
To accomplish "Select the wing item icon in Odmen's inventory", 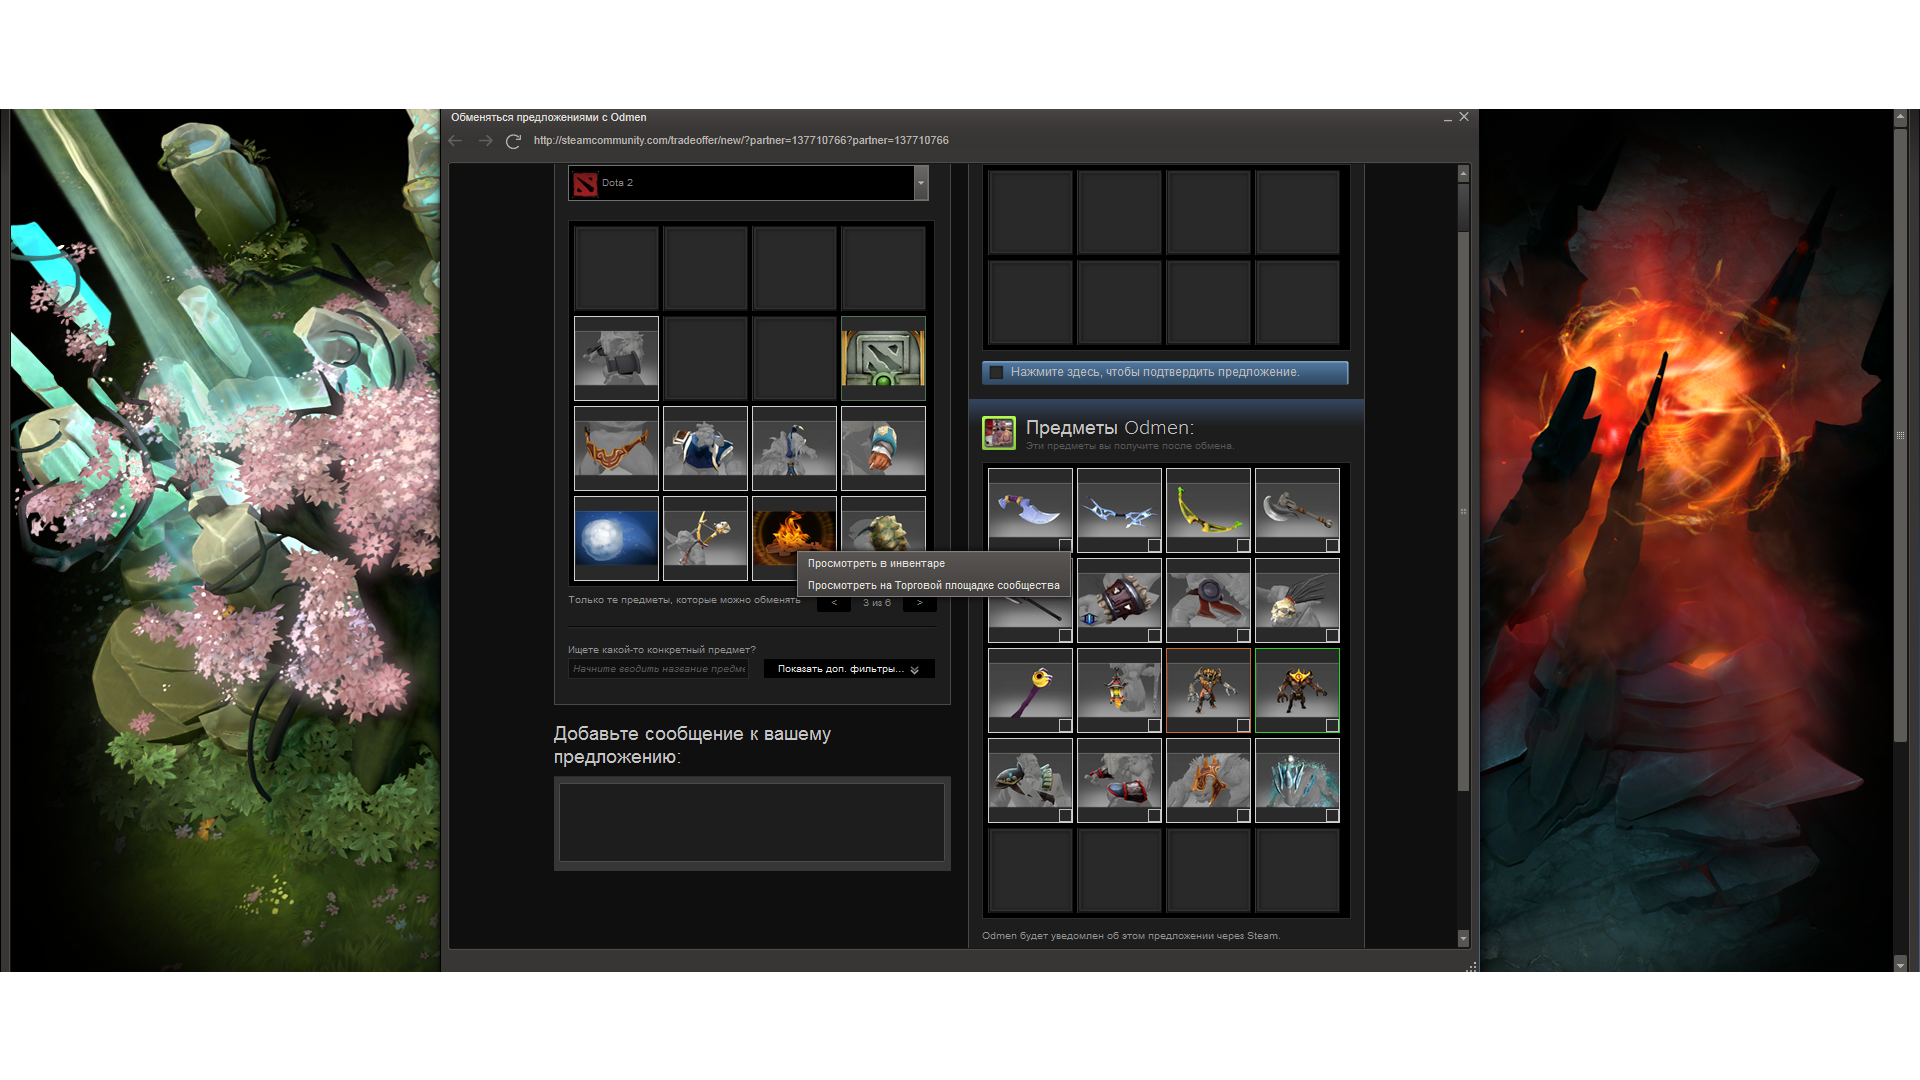I will tap(1118, 508).
